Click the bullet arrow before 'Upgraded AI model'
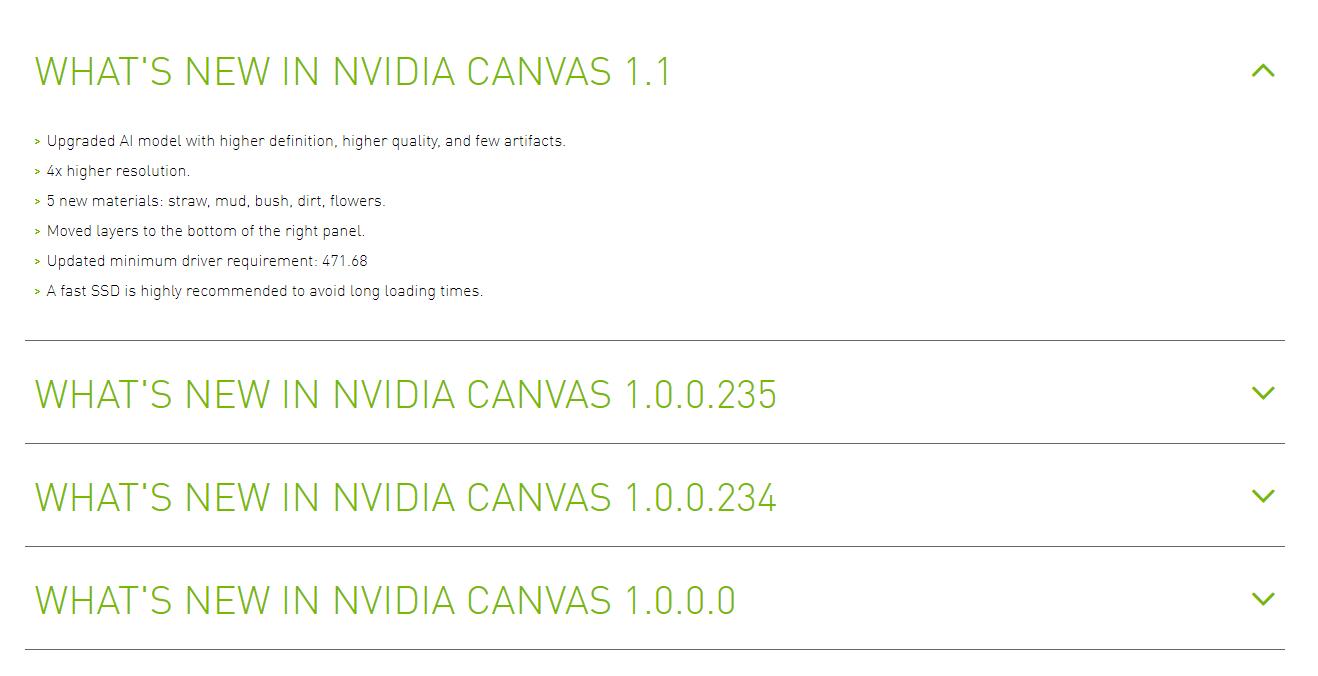 (38, 142)
